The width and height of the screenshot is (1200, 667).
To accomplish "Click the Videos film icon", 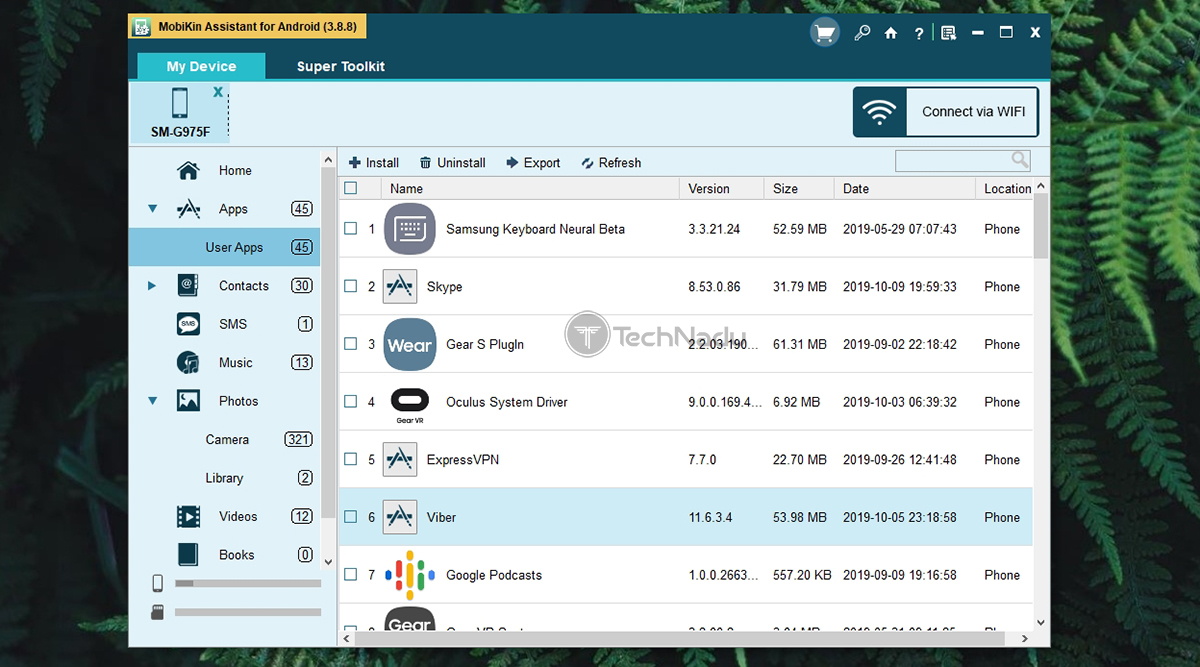I will (x=188, y=517).
